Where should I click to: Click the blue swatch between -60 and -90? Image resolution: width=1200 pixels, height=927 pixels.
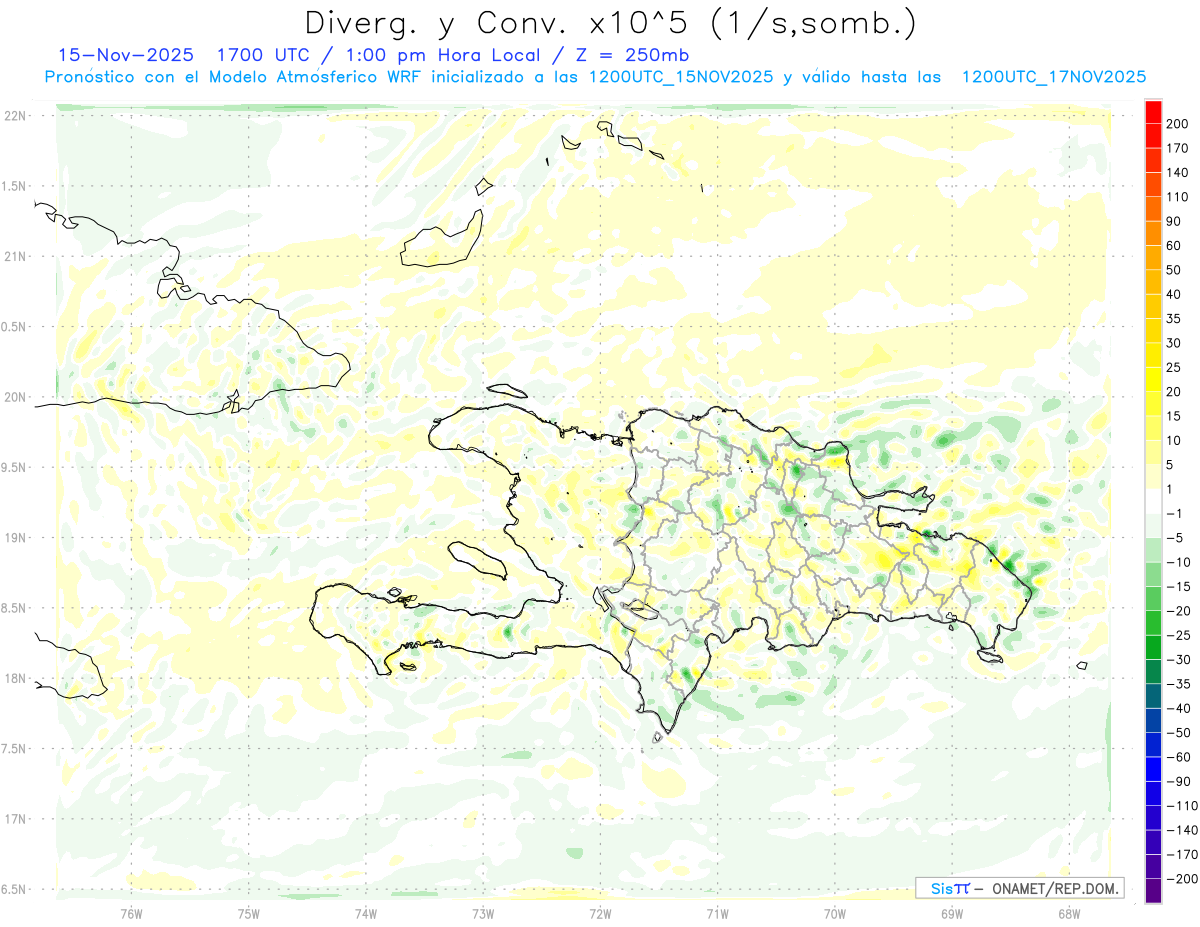tap(1153, 769)
